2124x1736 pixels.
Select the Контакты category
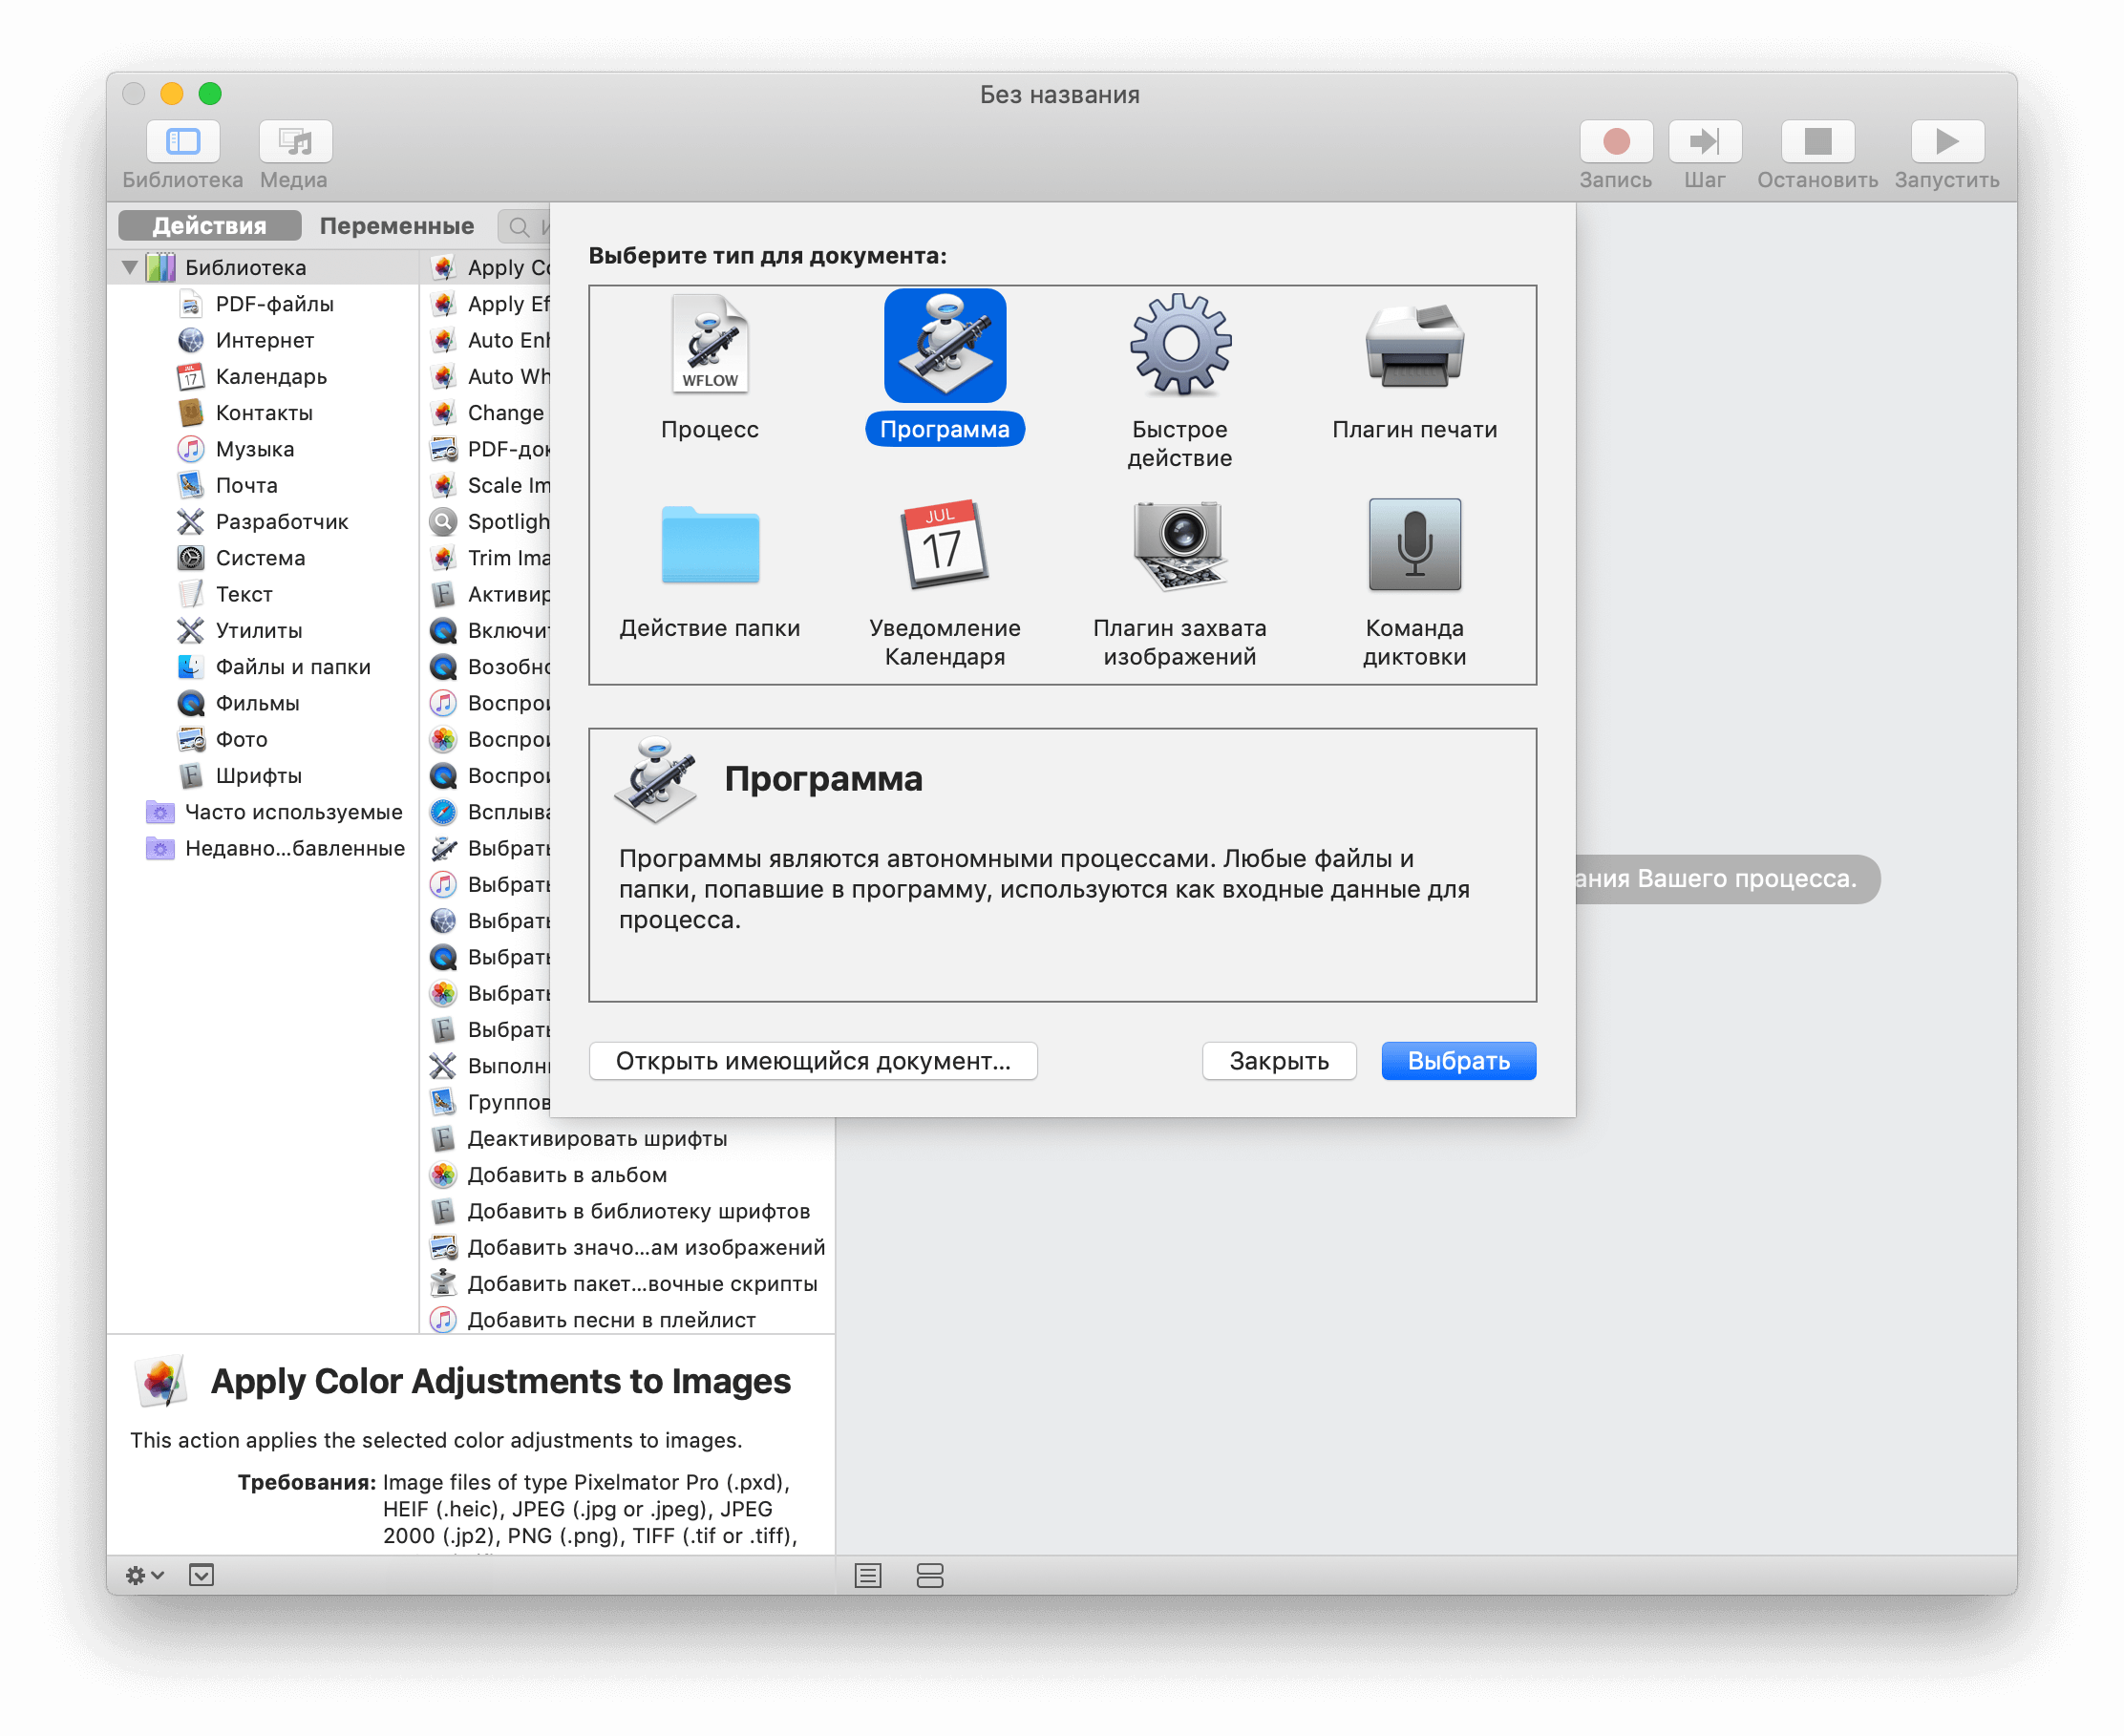coord(263,413)
